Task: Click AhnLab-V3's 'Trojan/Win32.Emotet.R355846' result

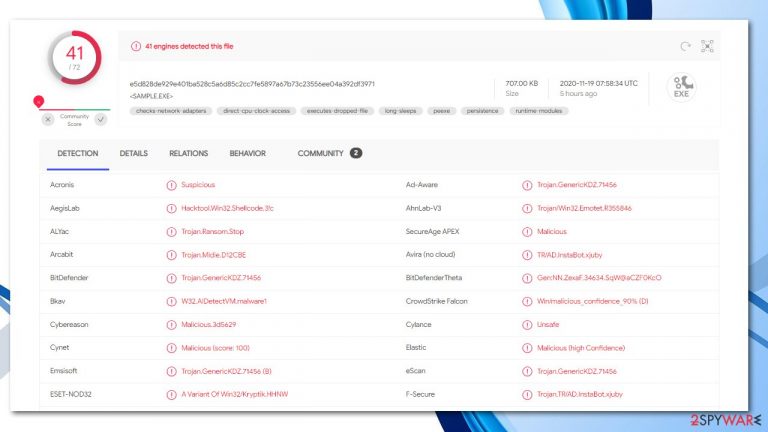Action: (584, 208)
